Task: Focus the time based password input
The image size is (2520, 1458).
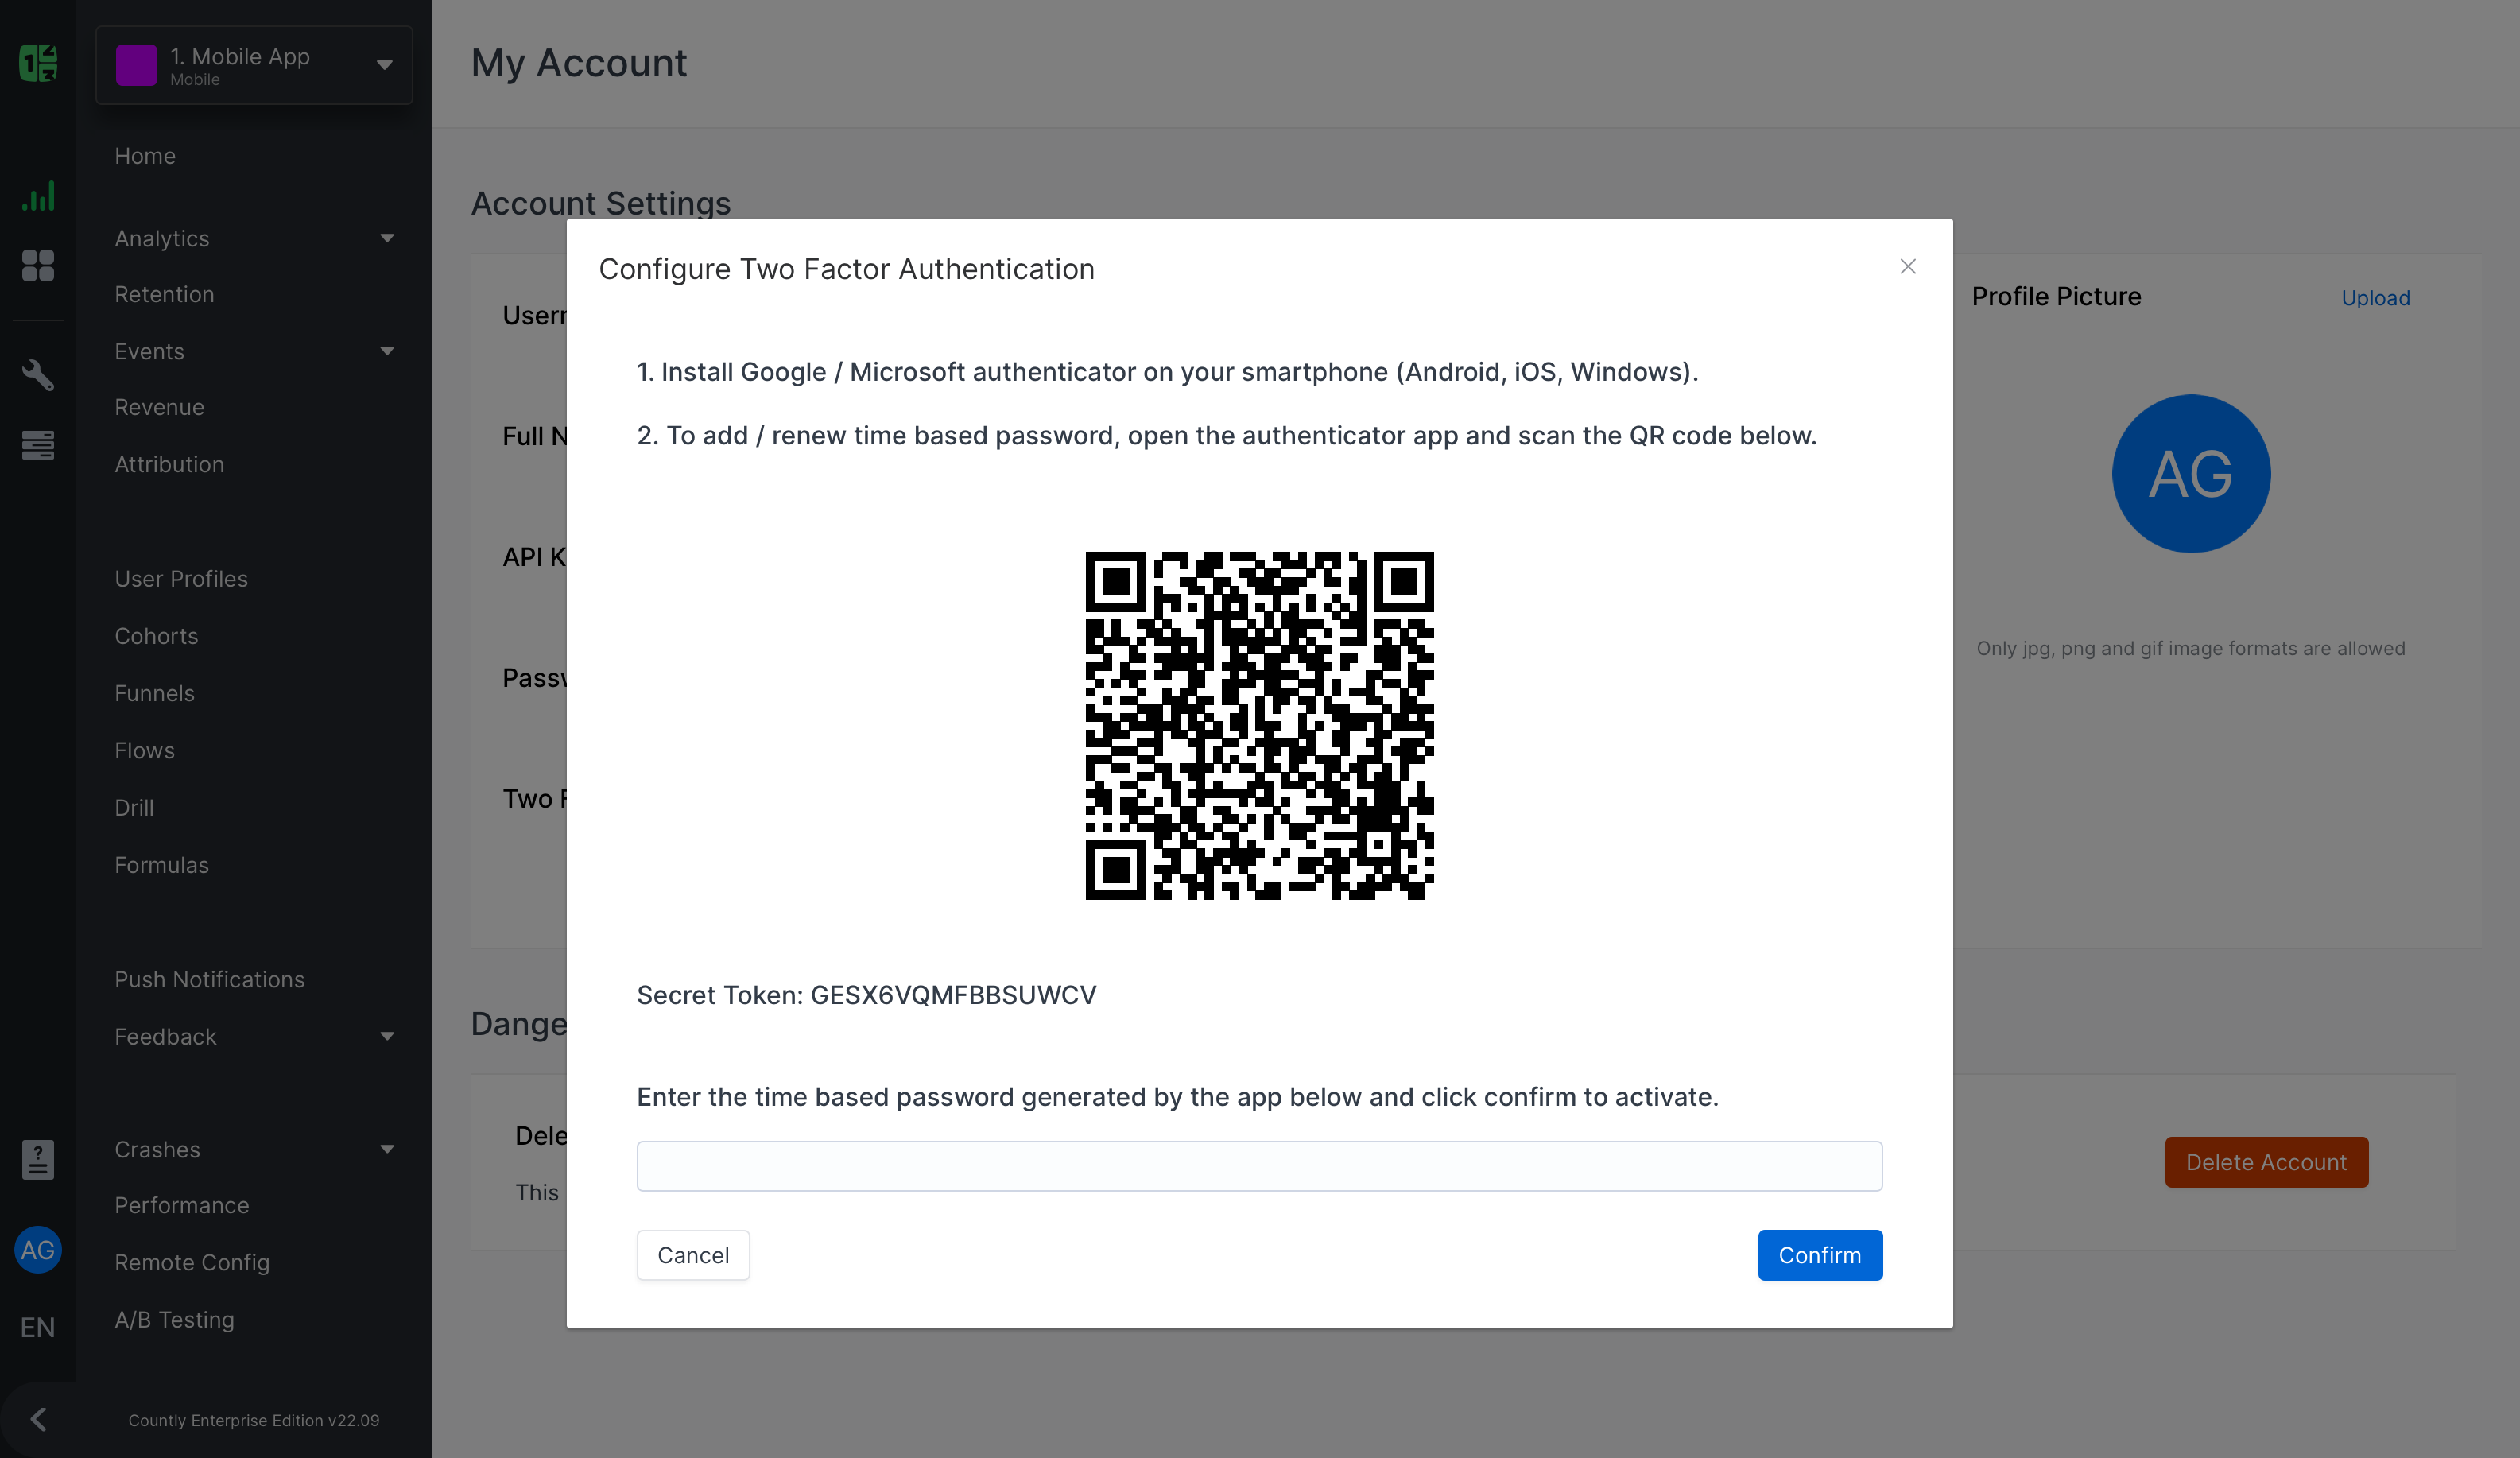Action: [x=1259, y=1166]
